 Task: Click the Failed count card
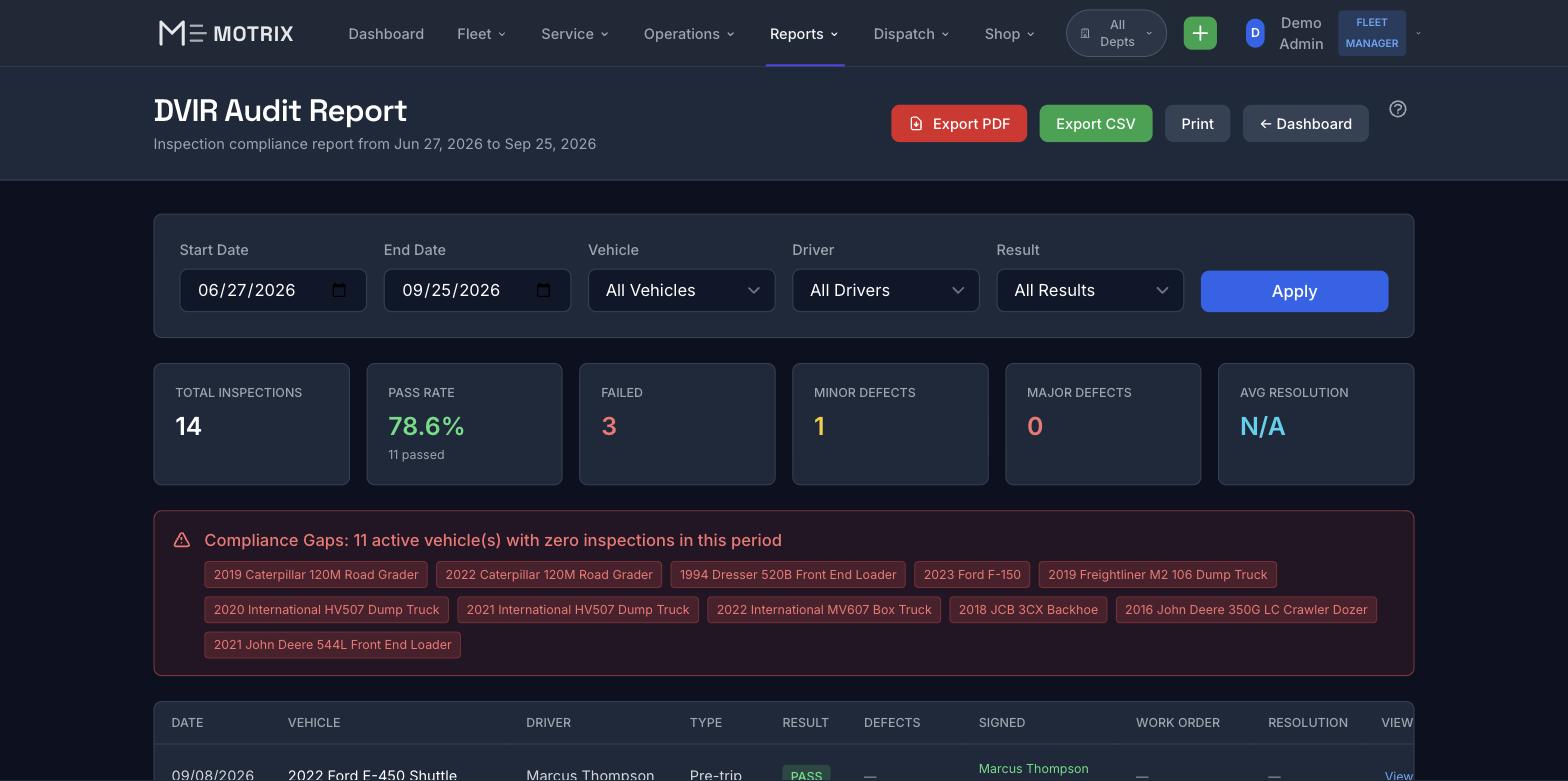677,424
